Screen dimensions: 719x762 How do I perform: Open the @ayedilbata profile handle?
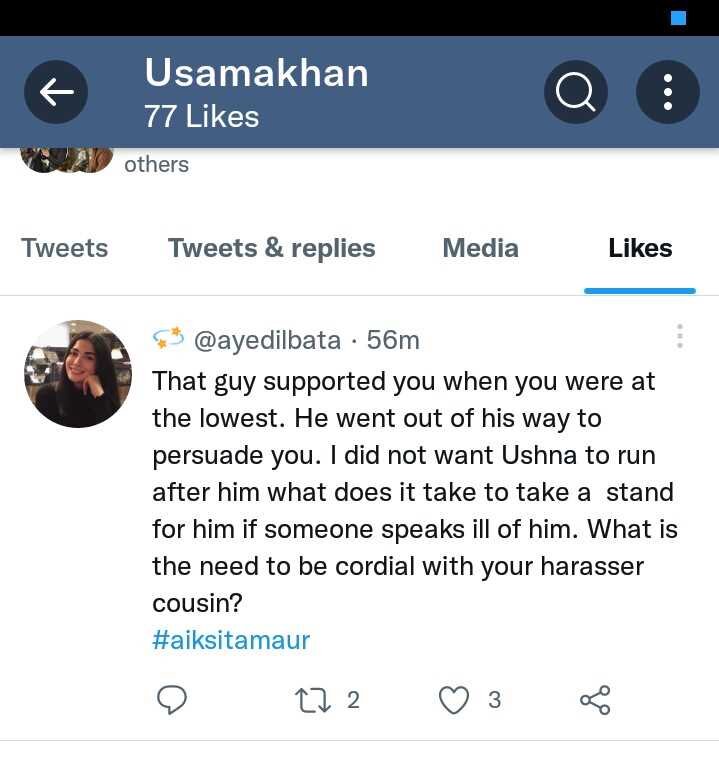point(266,340)
